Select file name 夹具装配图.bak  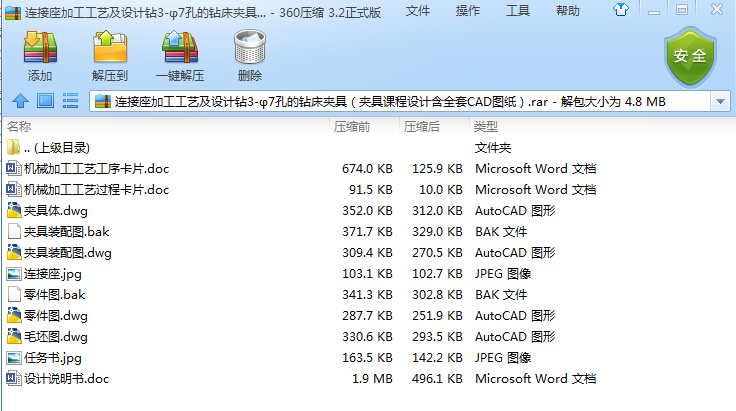click(67, 232)
